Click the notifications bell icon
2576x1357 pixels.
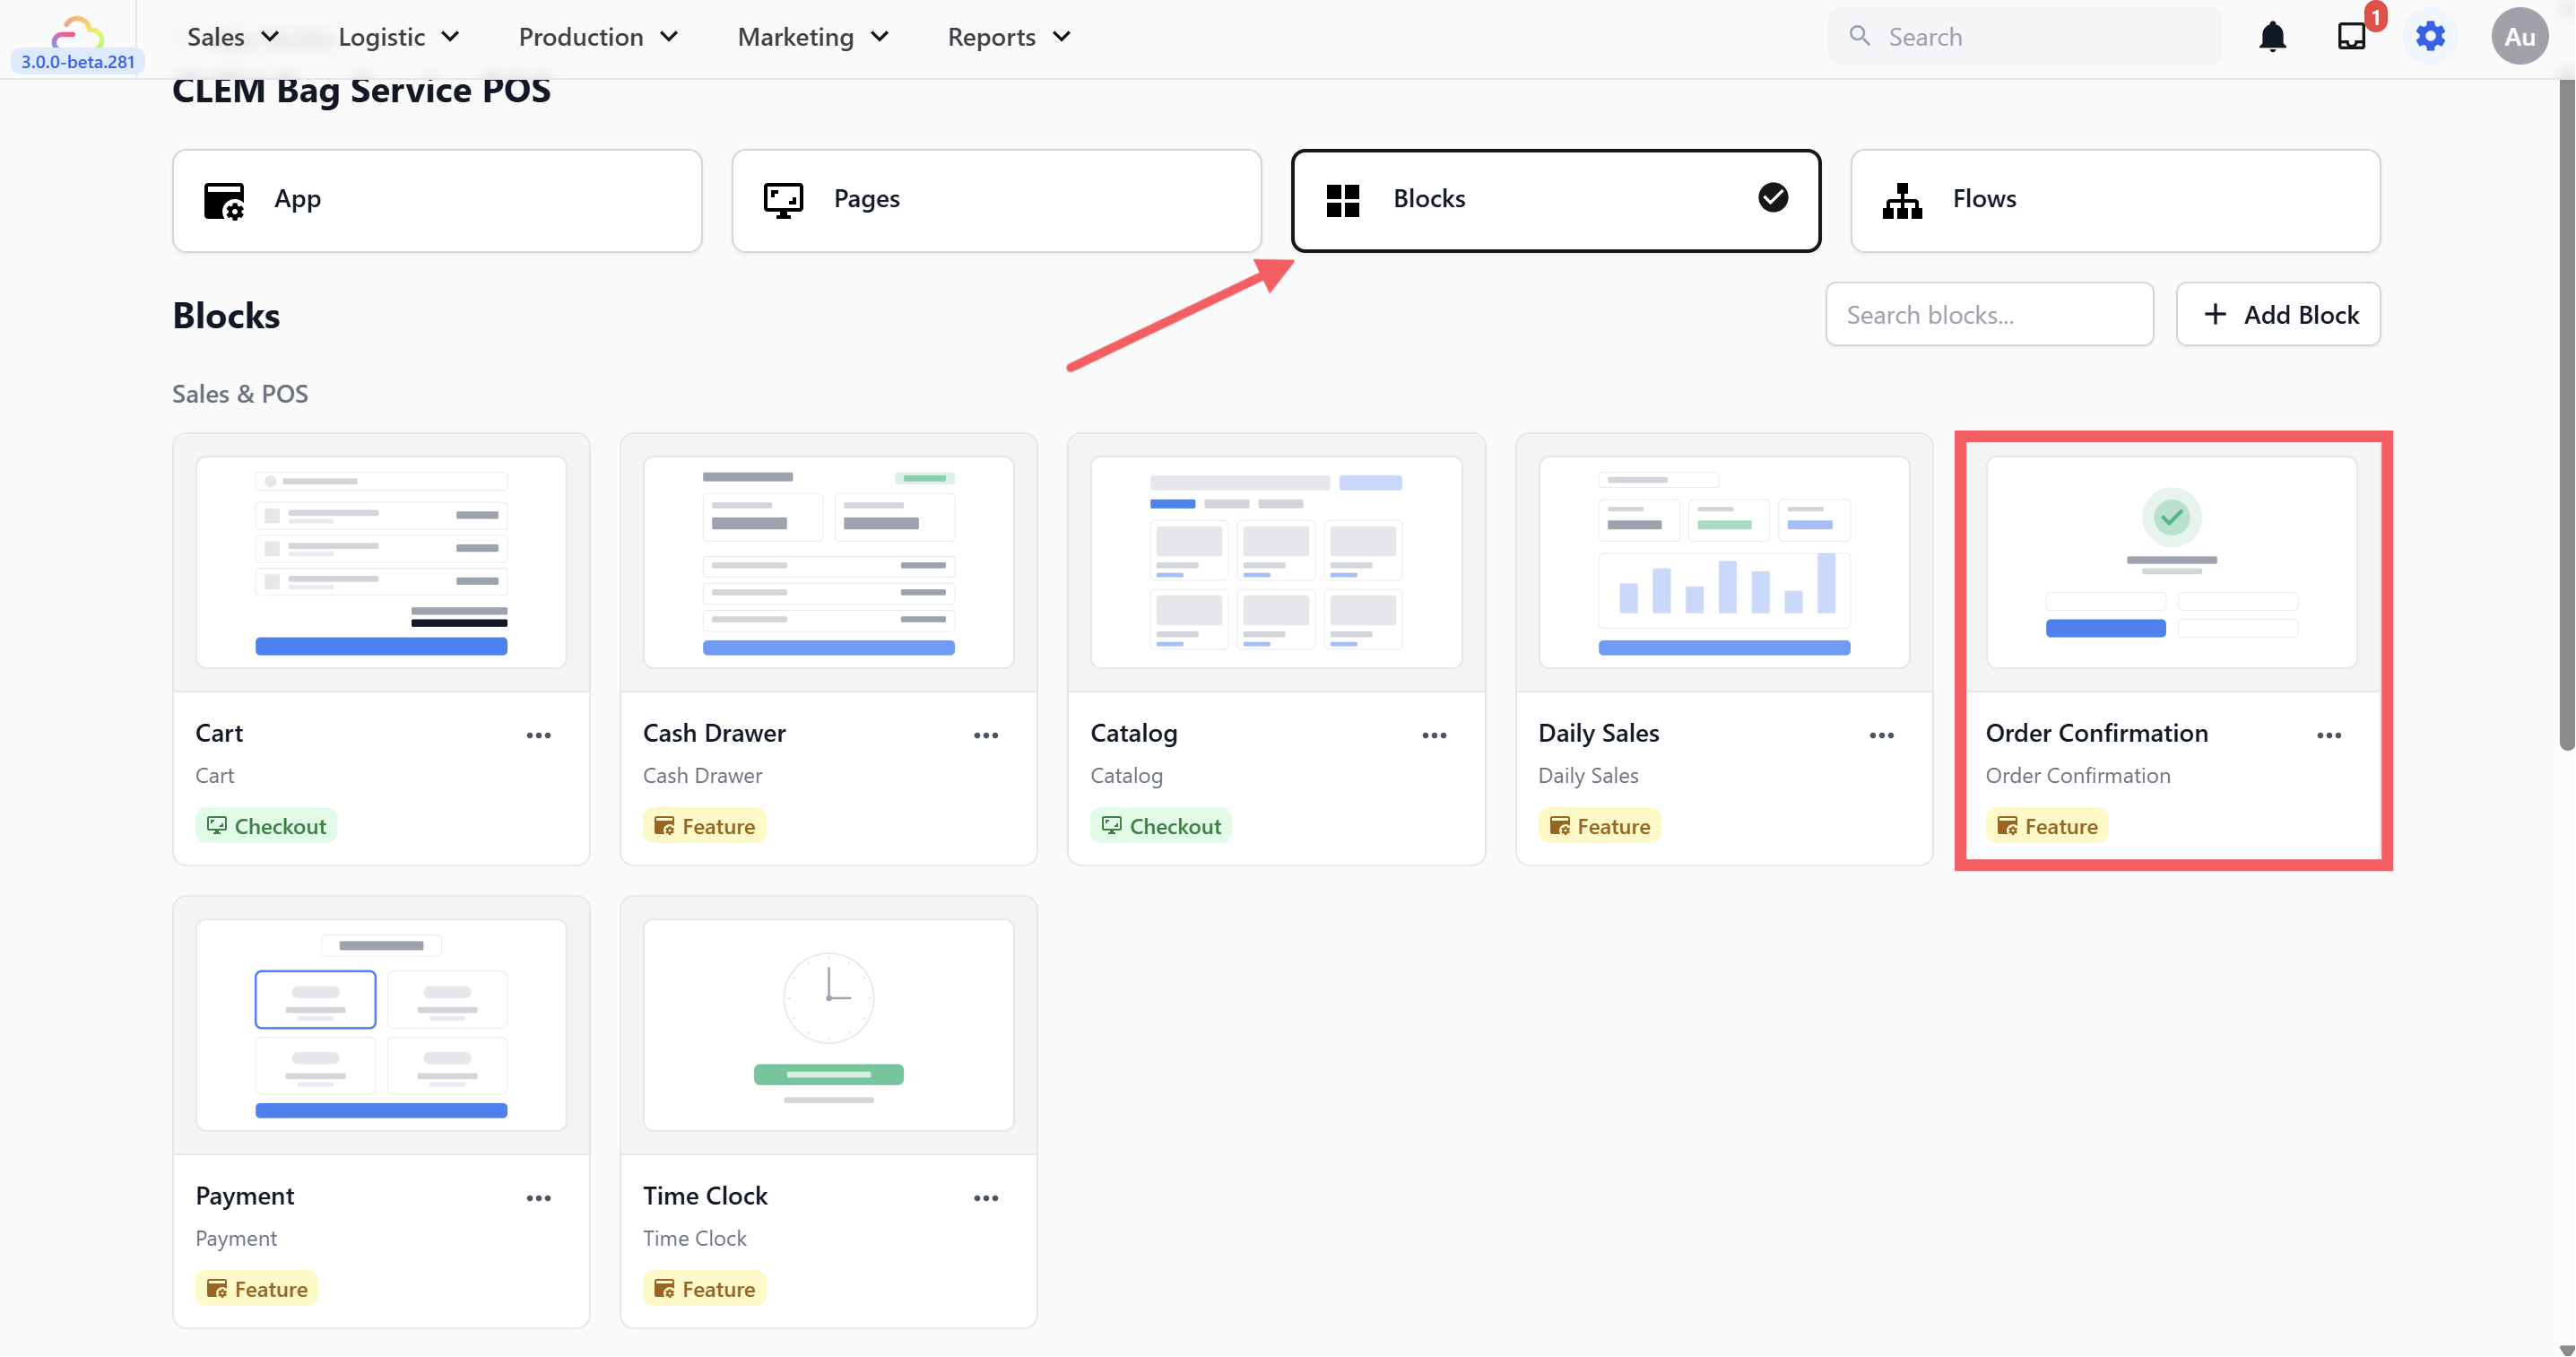pyautogui.click(x=2272, y=37)
